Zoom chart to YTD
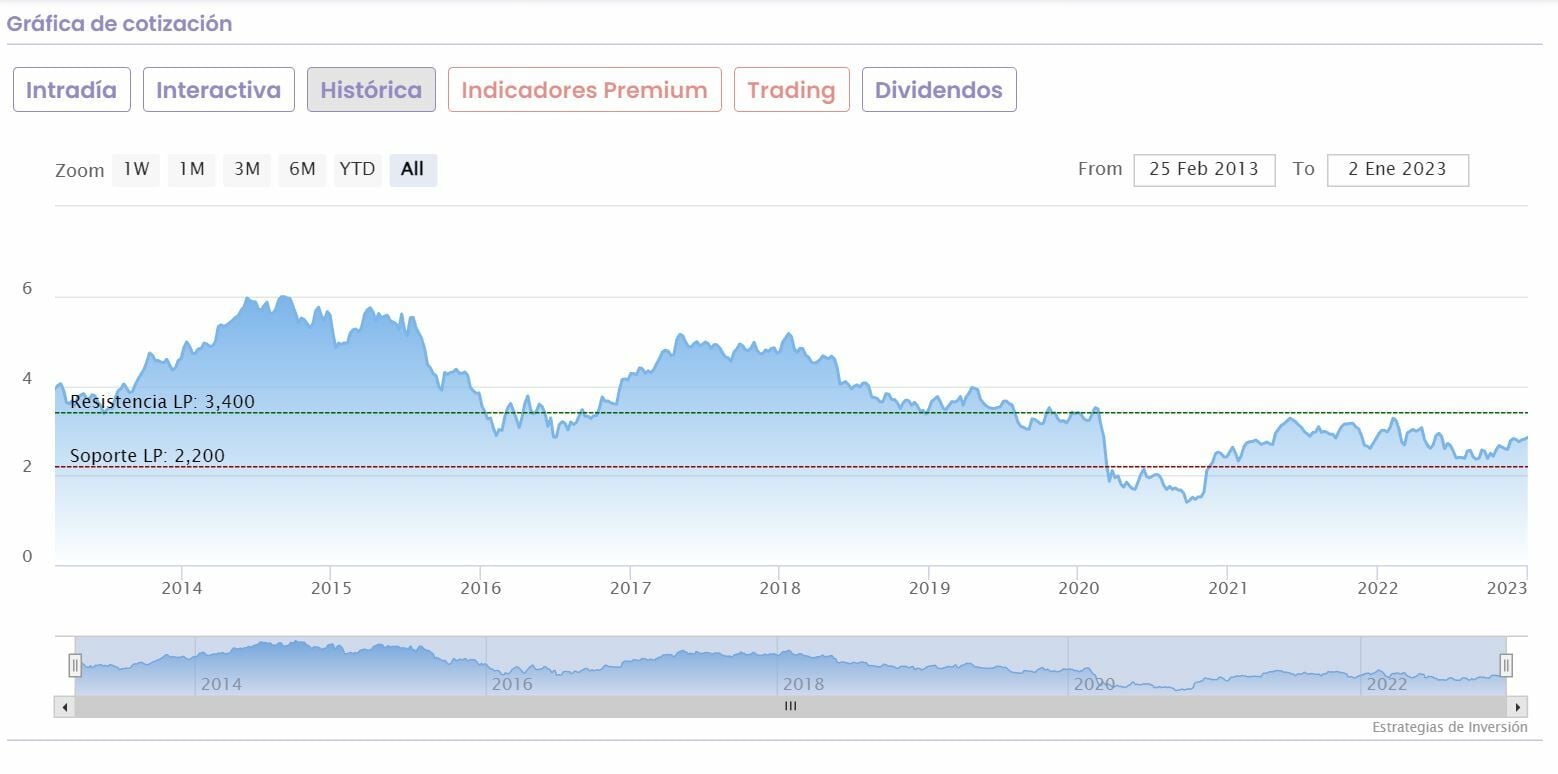This screenshot has height=774, width=1558. pyautogui.click(x=357, y=169)
